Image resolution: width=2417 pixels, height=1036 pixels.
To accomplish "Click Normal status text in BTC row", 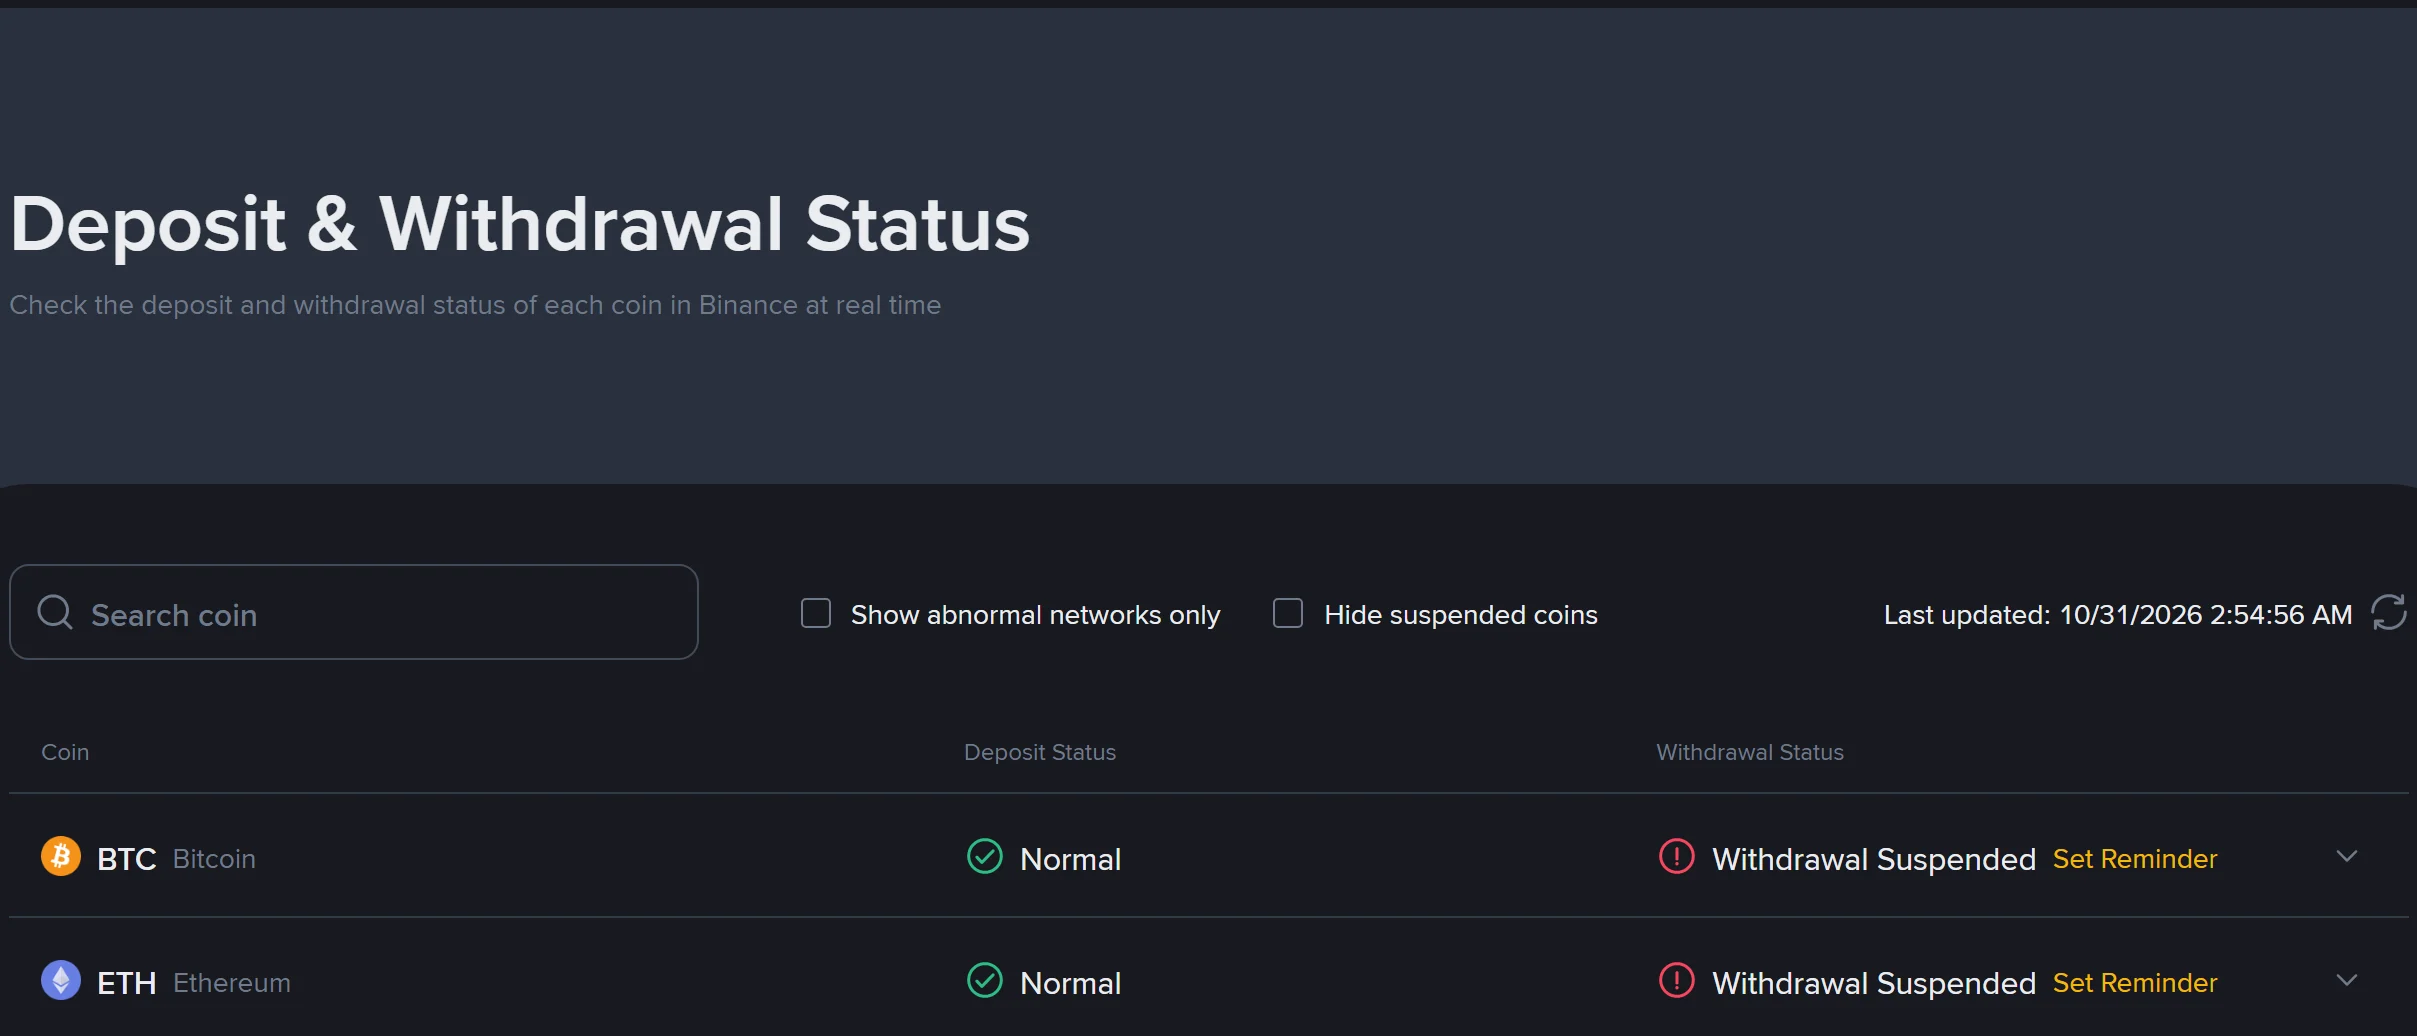I will [1070, 859].
